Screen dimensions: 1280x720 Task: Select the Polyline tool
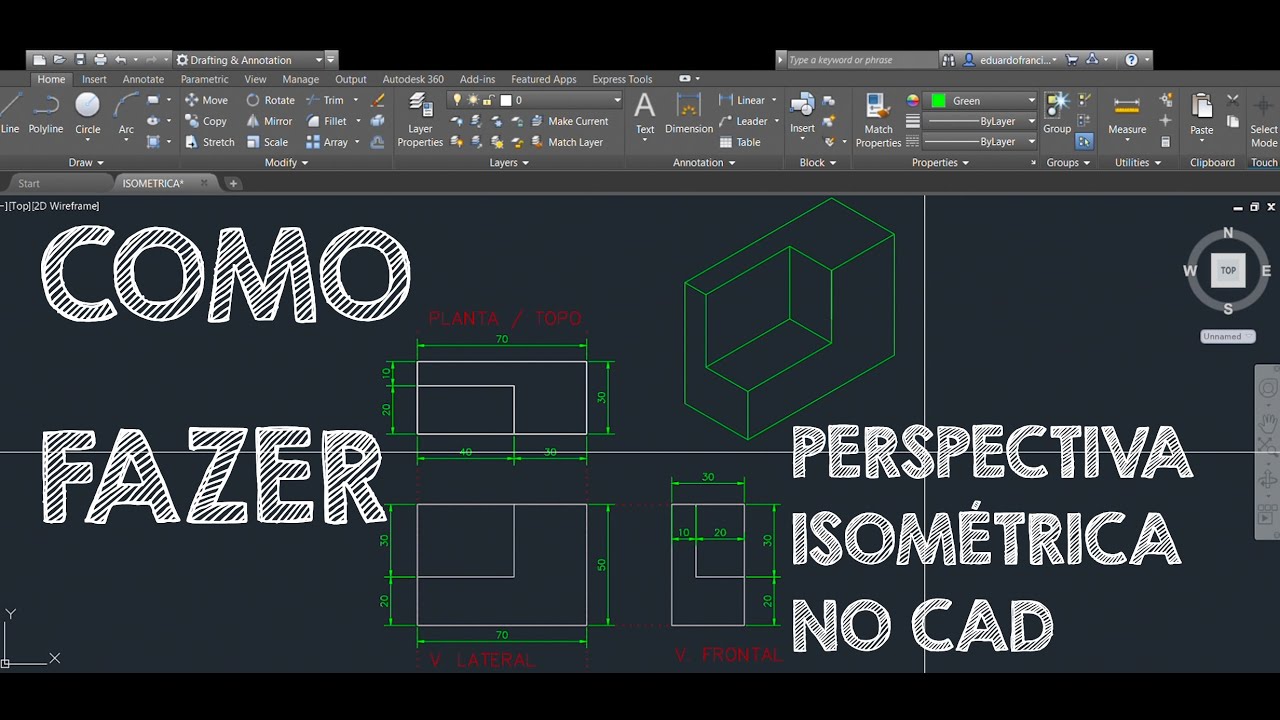click(x=46, y=115)
